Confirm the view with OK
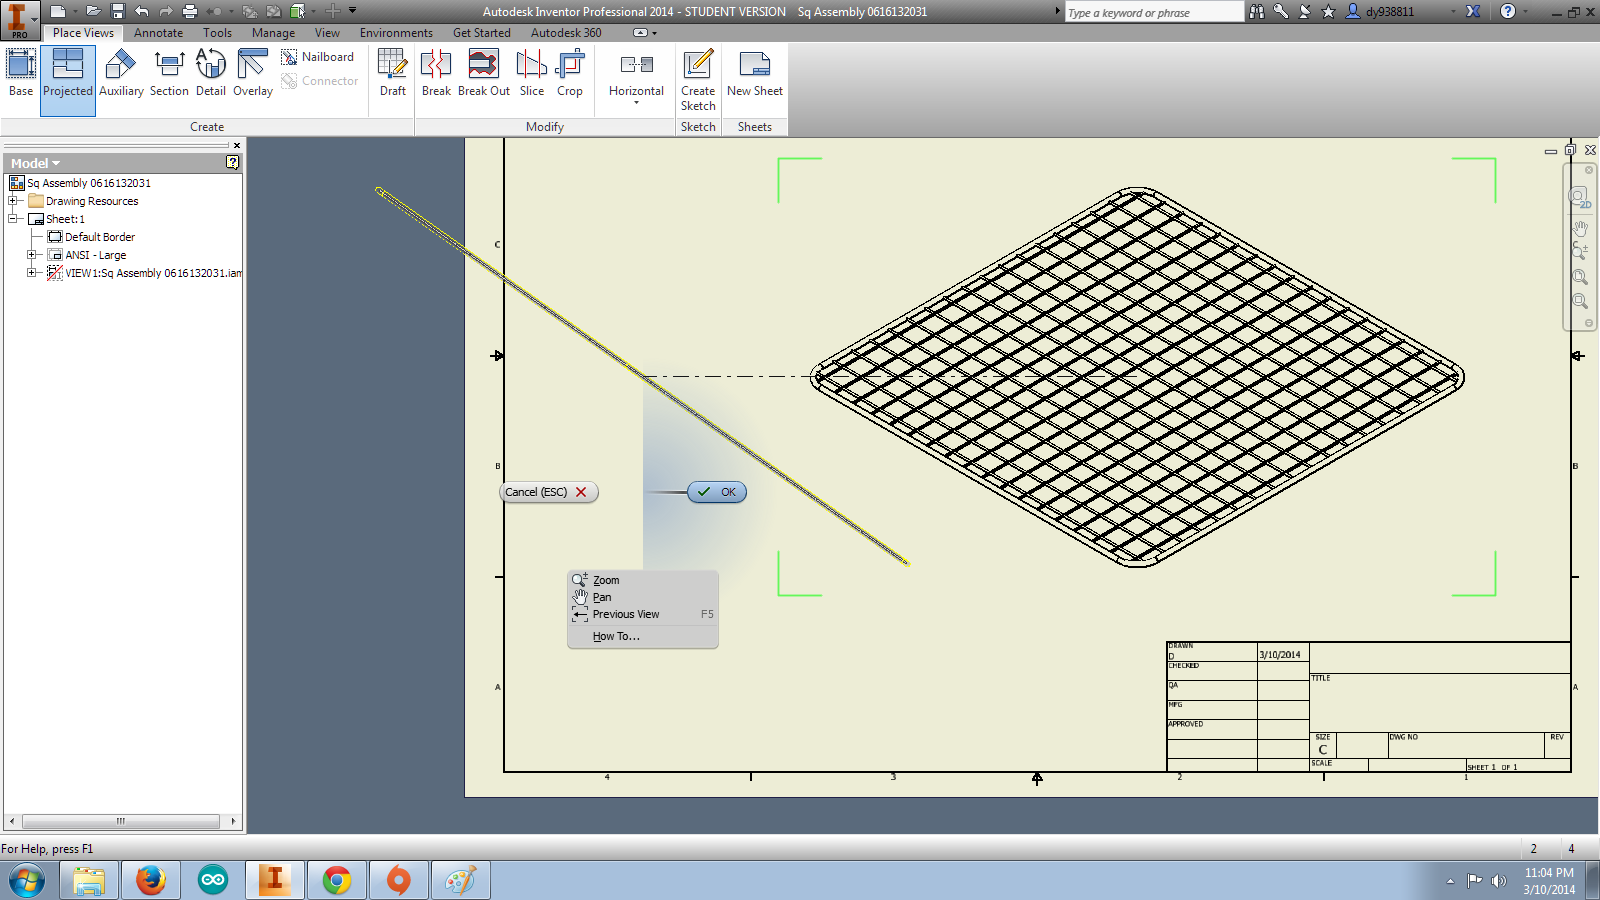The image size is (1600, 900). [717, 492]
